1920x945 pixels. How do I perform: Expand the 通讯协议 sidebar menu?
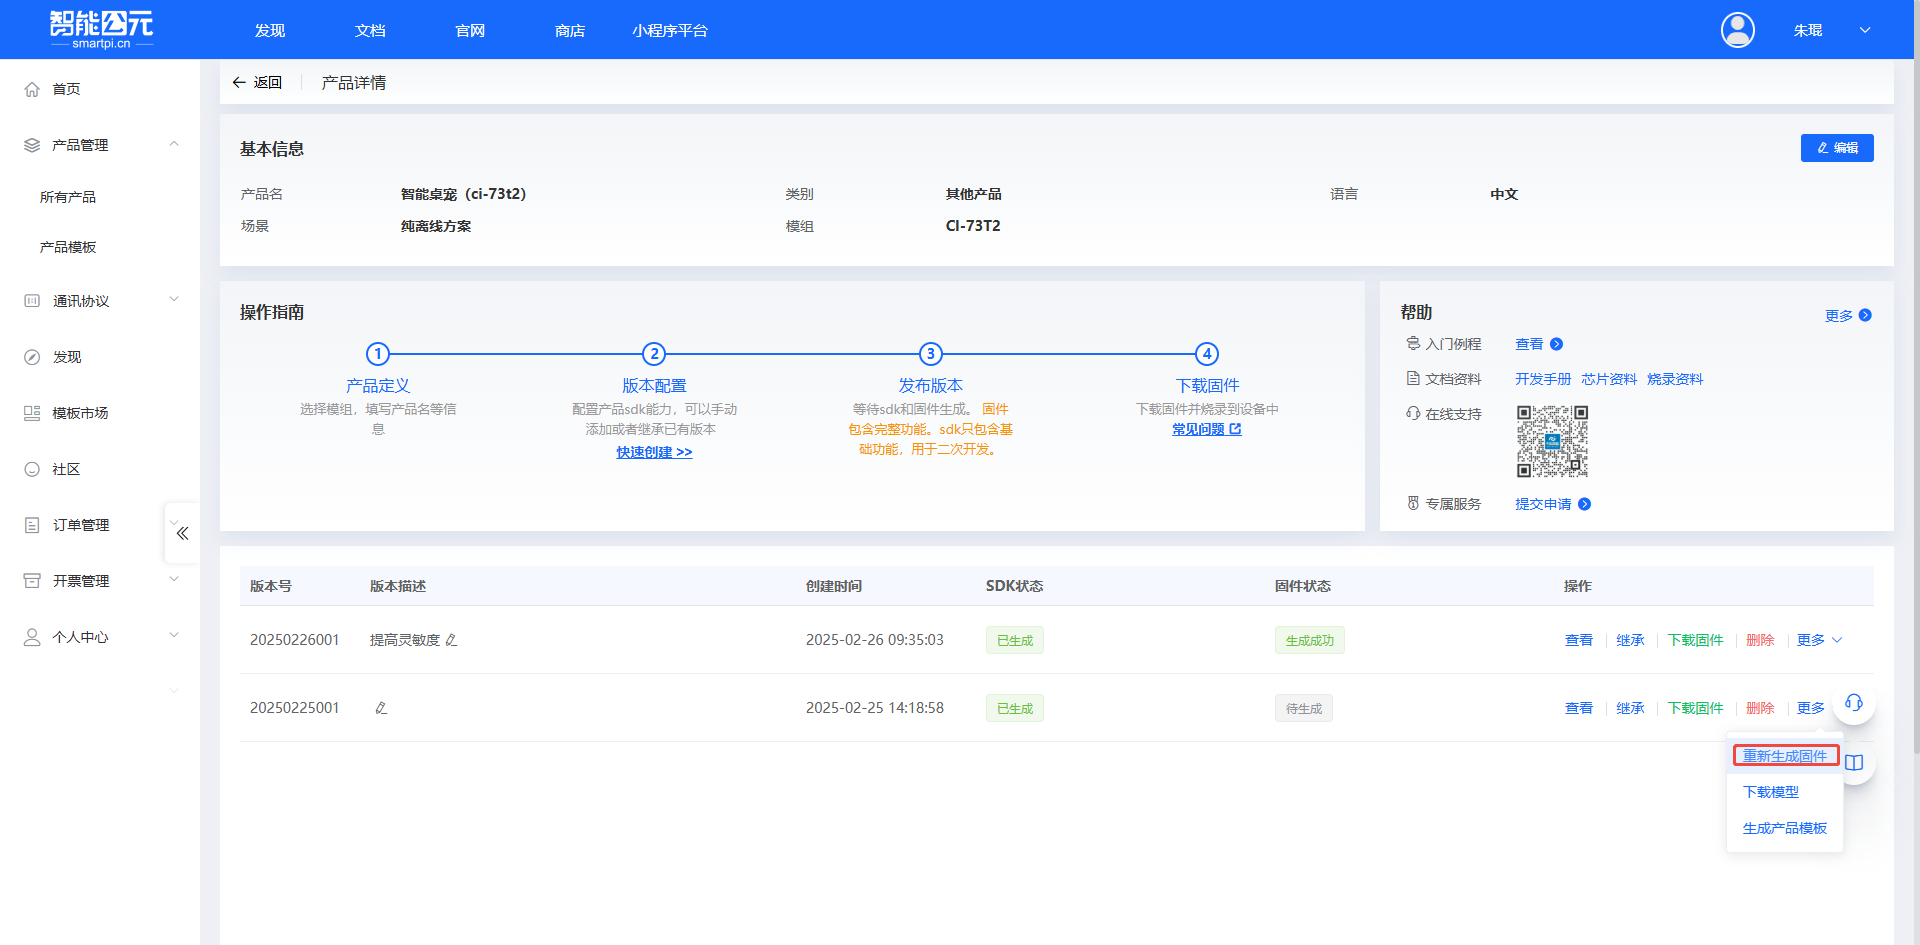174,301
